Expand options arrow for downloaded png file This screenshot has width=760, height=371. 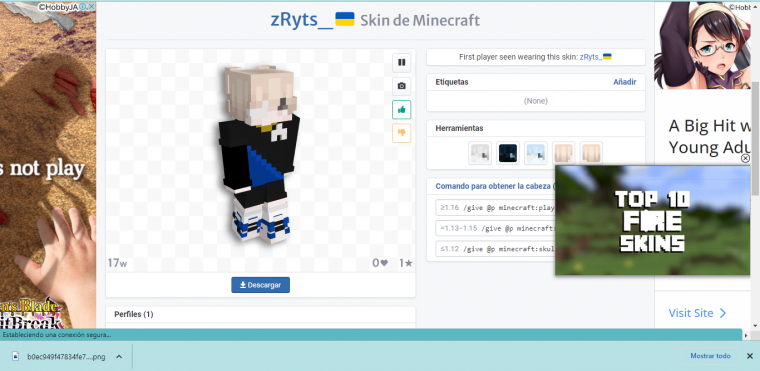coord(119,356)
